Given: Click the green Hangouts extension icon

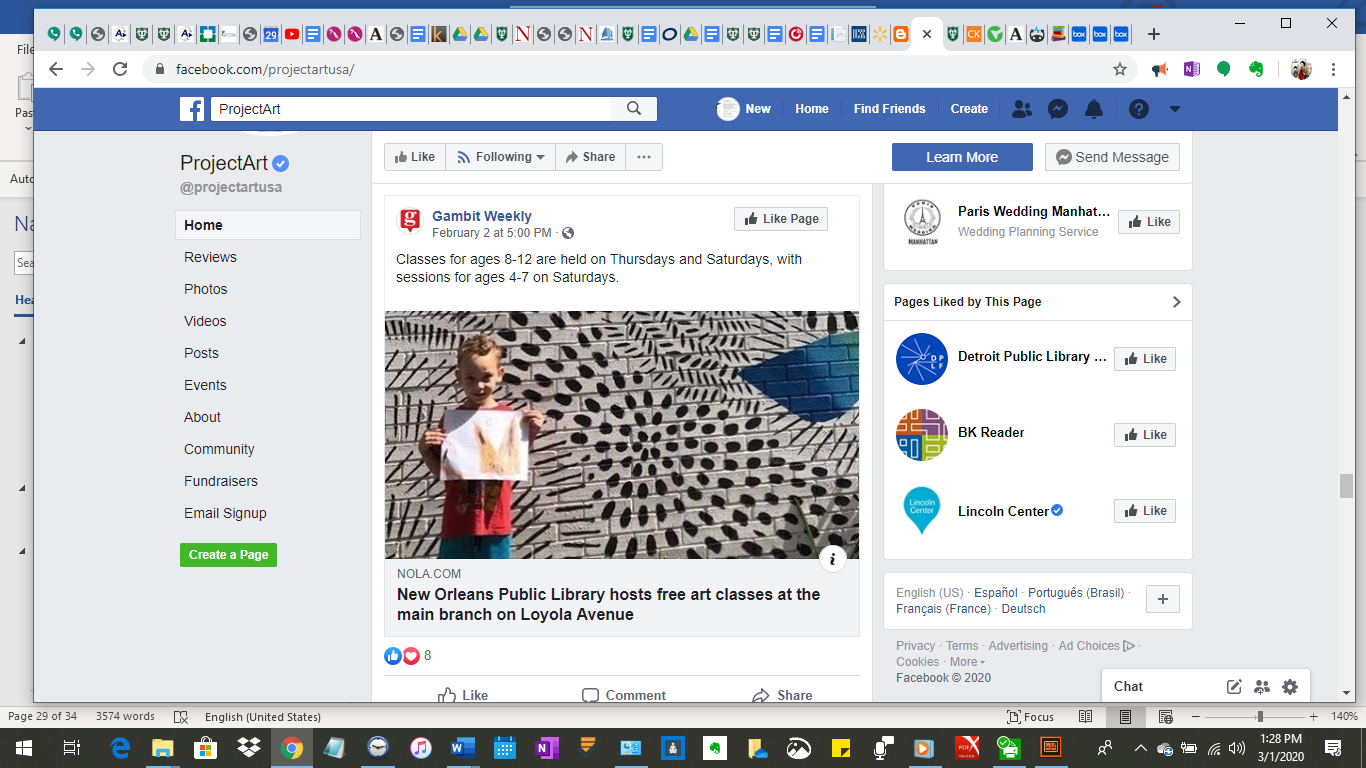Looking at the screenshot, I should 1223,69.
